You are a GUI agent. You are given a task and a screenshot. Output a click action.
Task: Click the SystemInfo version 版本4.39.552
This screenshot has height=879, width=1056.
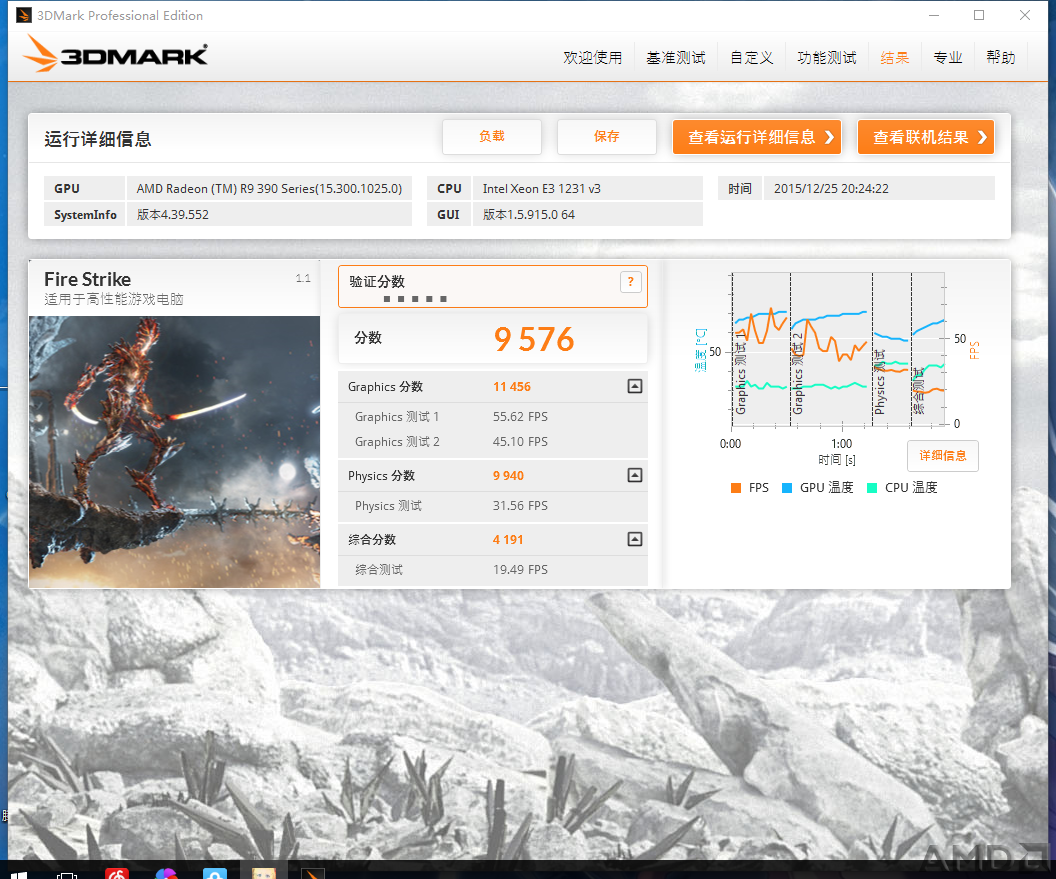click(269, 215)
